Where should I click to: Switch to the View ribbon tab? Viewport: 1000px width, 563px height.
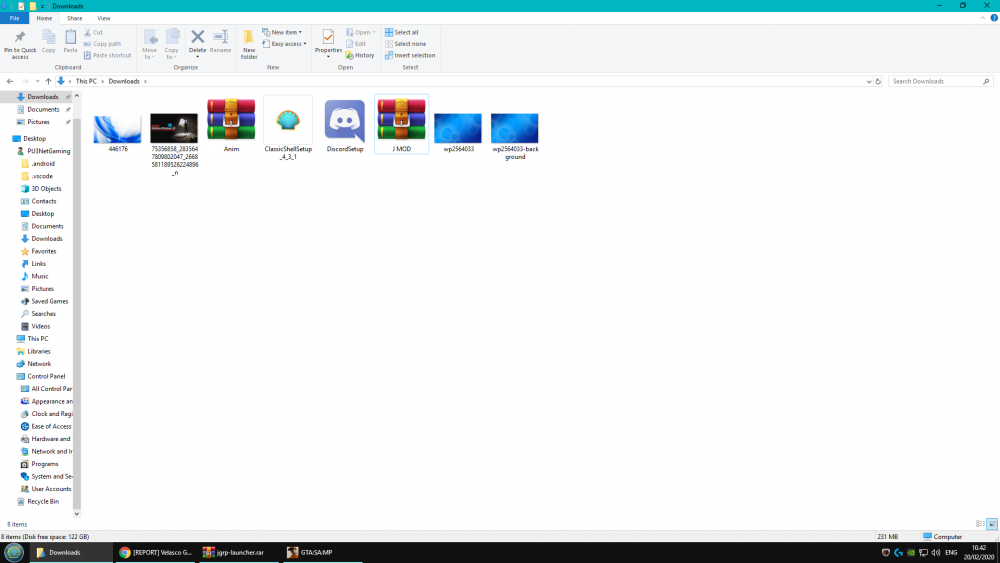(x=104, y=18)
